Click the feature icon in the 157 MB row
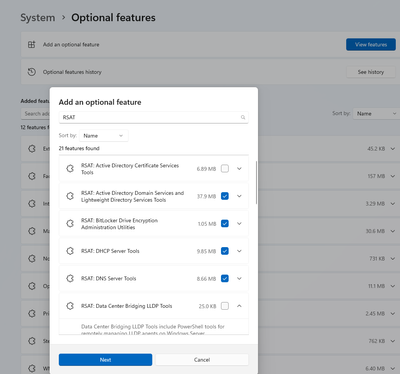 pos(32,176)
